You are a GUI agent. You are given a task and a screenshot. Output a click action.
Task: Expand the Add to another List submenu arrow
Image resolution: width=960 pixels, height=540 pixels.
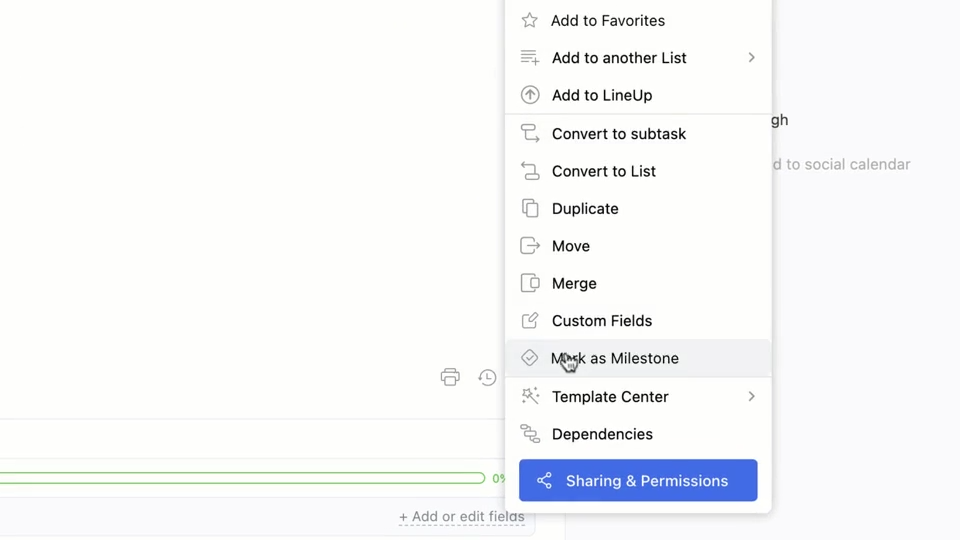tap(751, 58)
